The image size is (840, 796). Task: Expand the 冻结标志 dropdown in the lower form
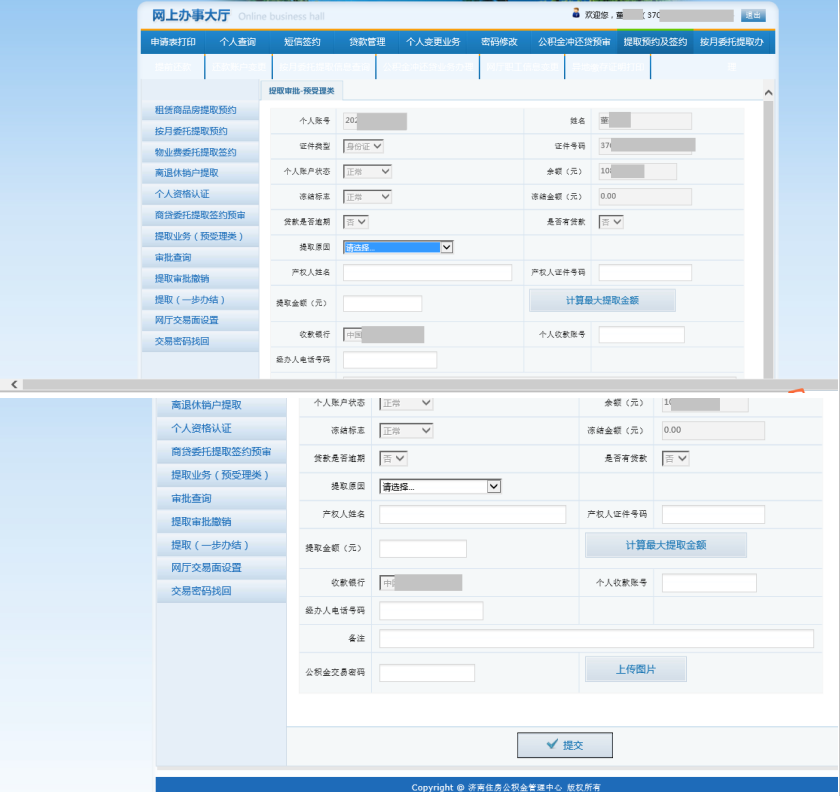(x=406, y=430)
